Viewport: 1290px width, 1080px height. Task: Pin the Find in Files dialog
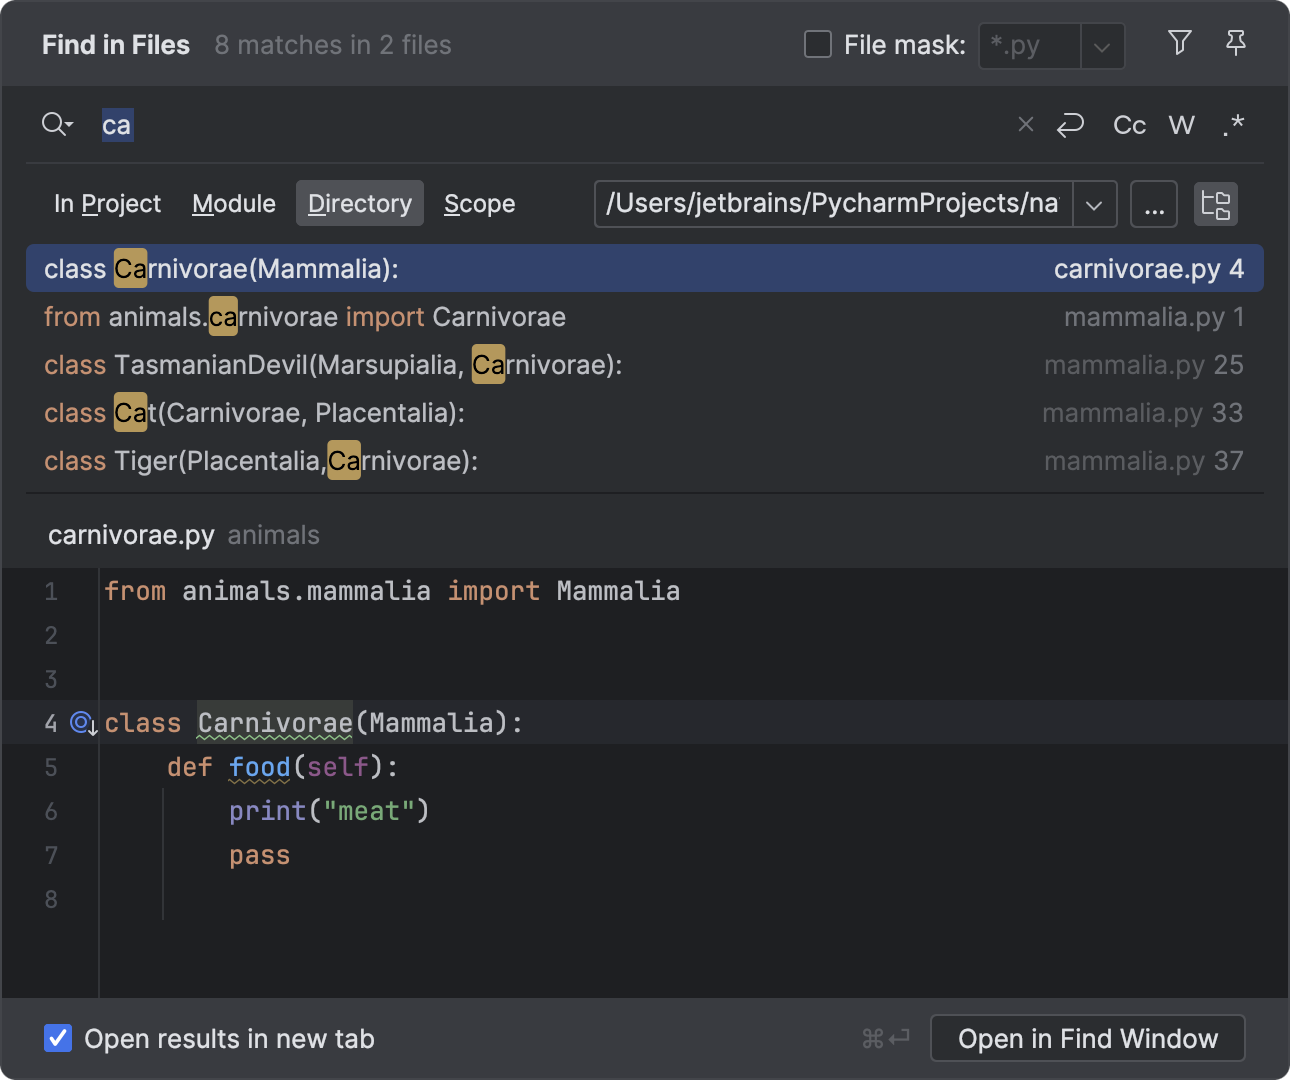point(1236,44)
